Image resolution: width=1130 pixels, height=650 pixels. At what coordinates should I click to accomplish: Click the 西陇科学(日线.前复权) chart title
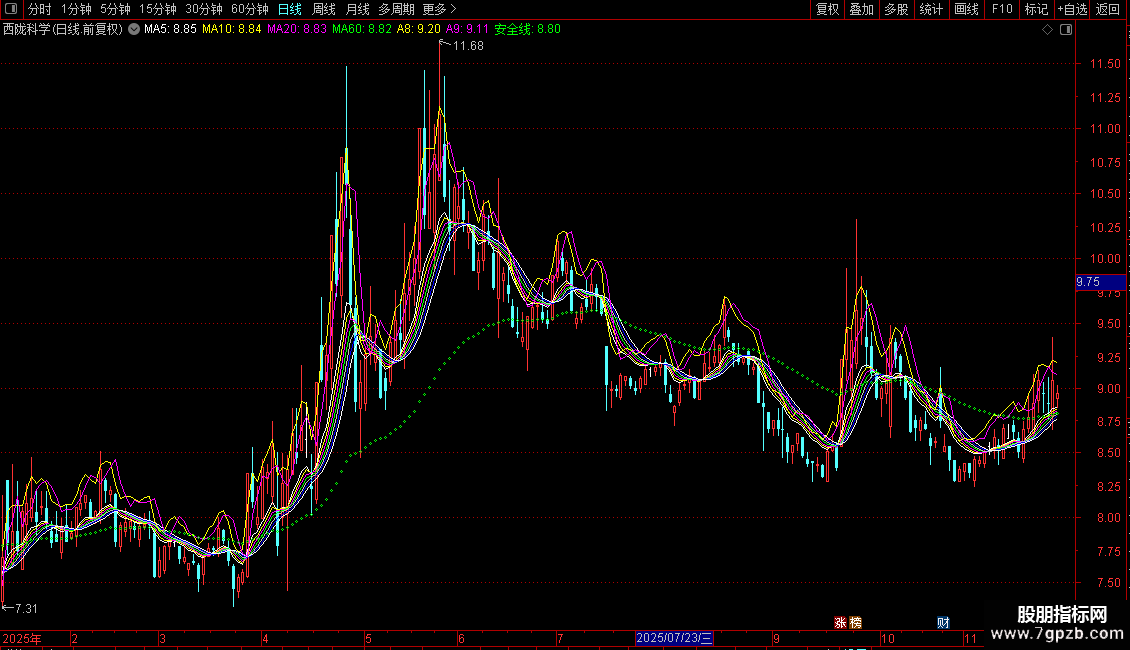coord(63,29)
